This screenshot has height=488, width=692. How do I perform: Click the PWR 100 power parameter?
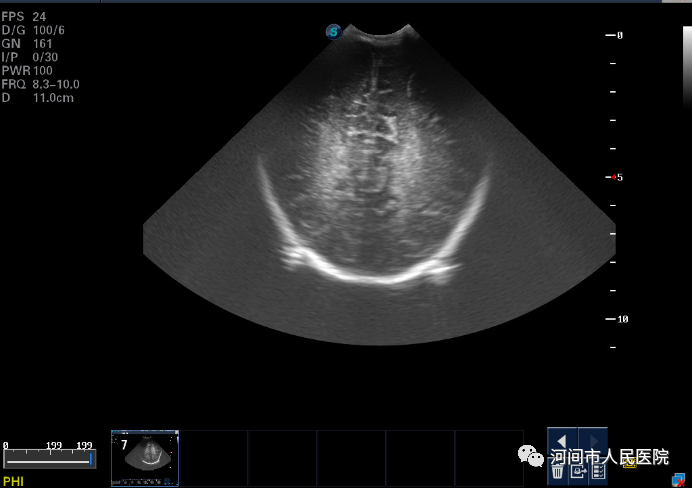[x=28, y=71]
